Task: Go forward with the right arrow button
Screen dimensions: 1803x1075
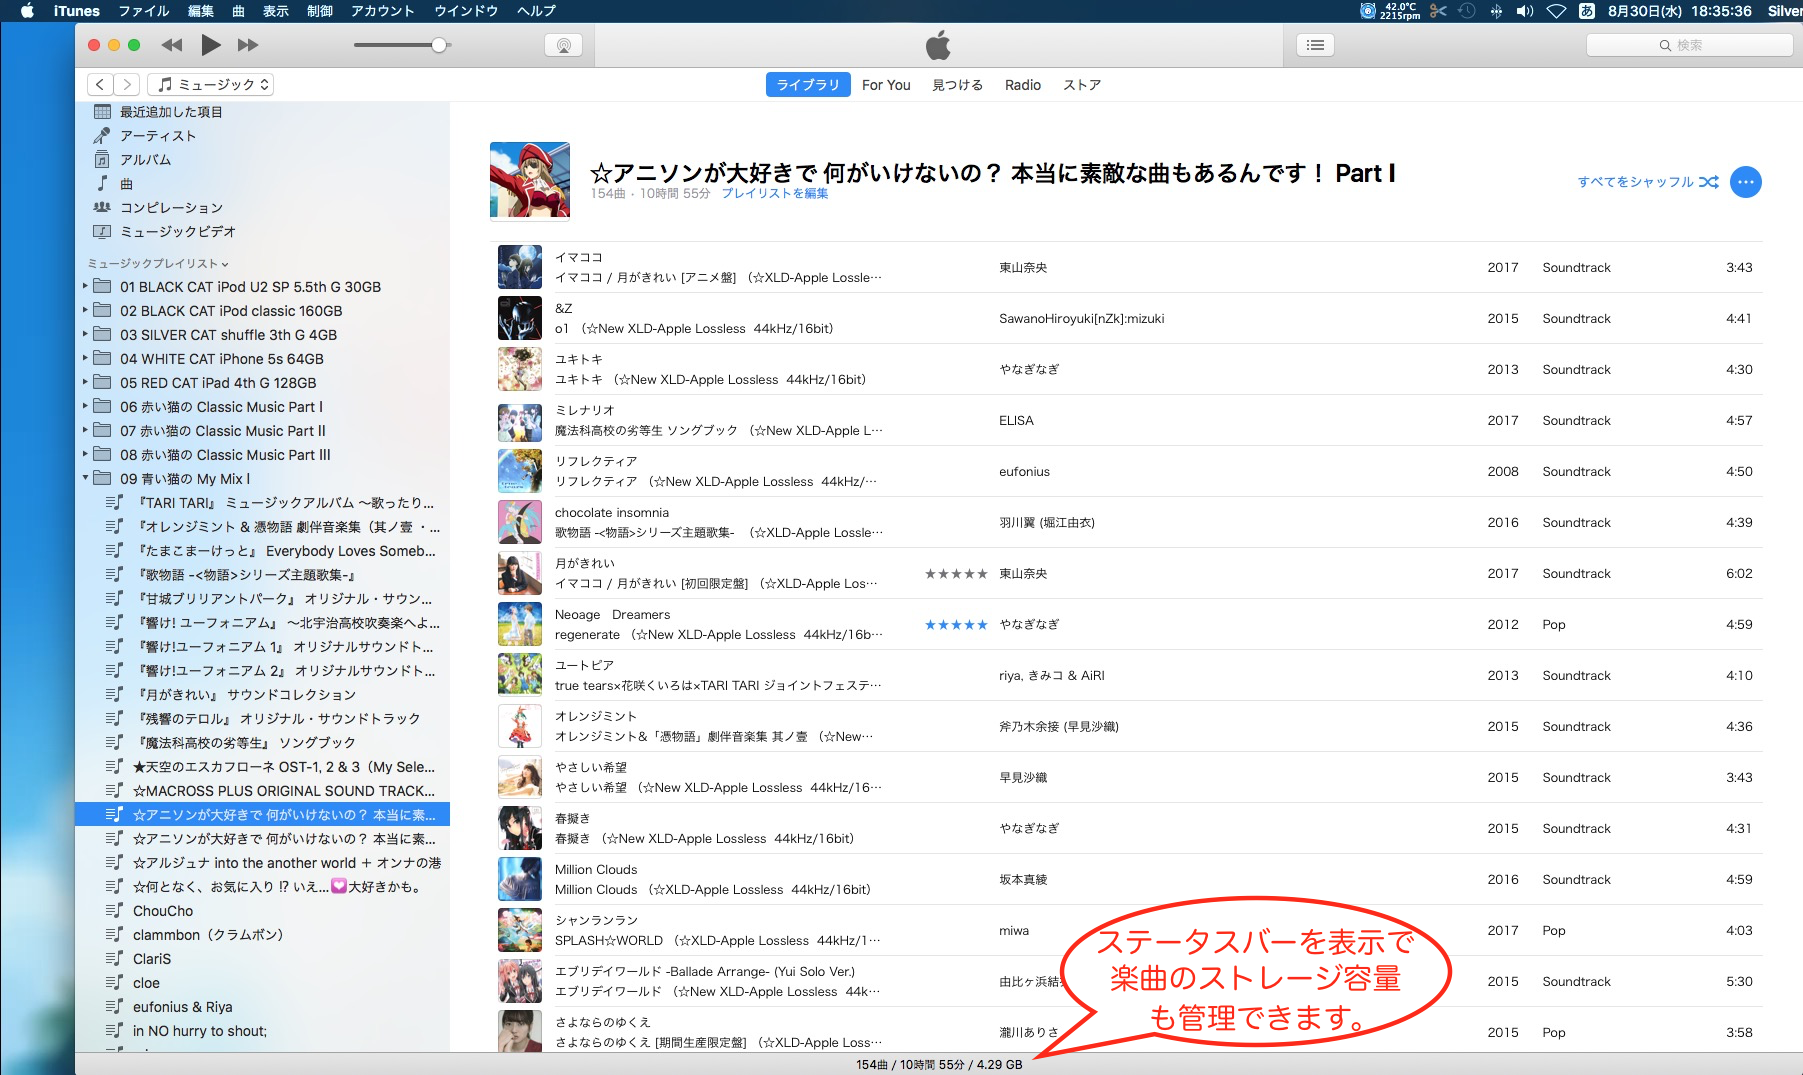Action: [x=126, y=85]
